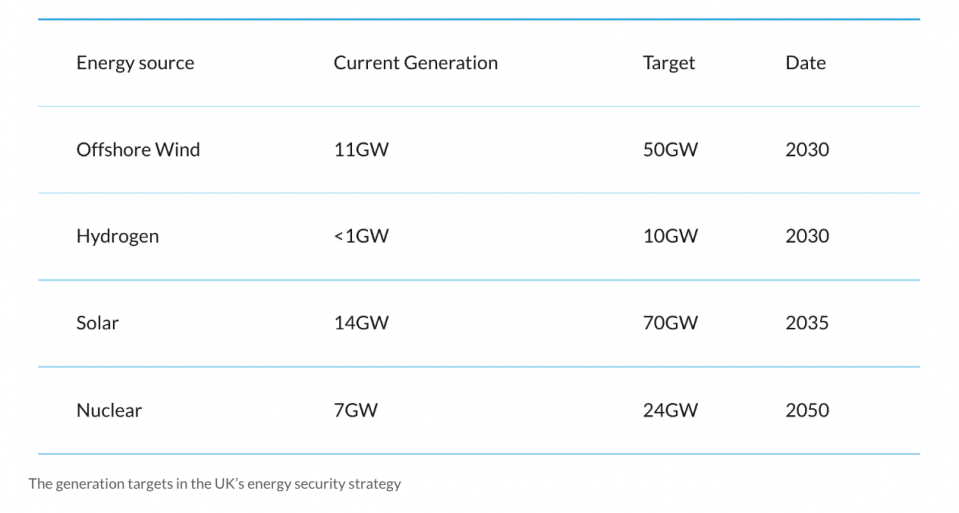Select the Solar row label
This screenshot has height=513, width=959.
97,323
